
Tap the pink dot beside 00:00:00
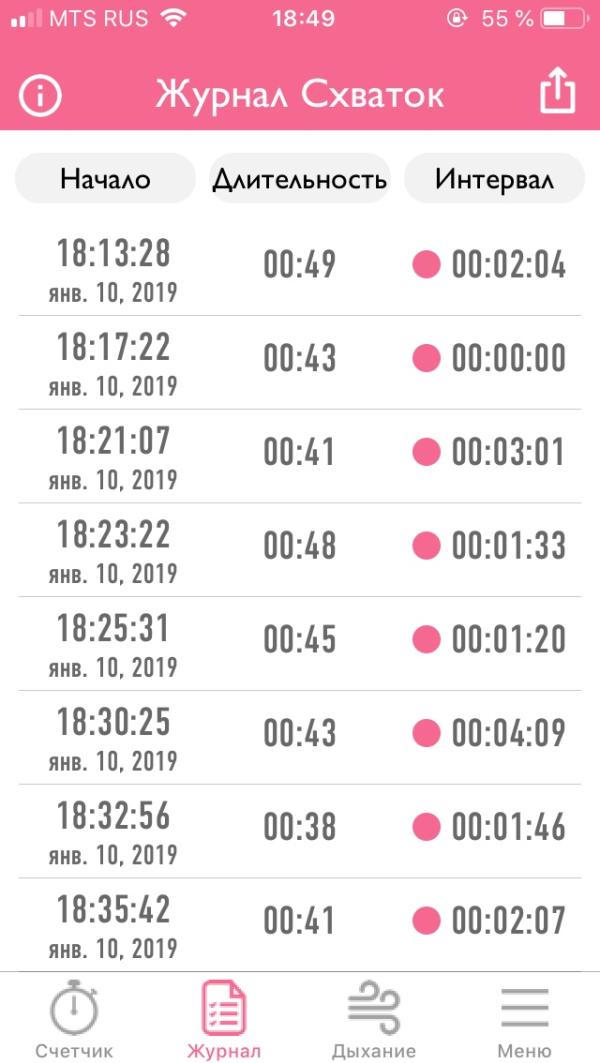point(427,358)
